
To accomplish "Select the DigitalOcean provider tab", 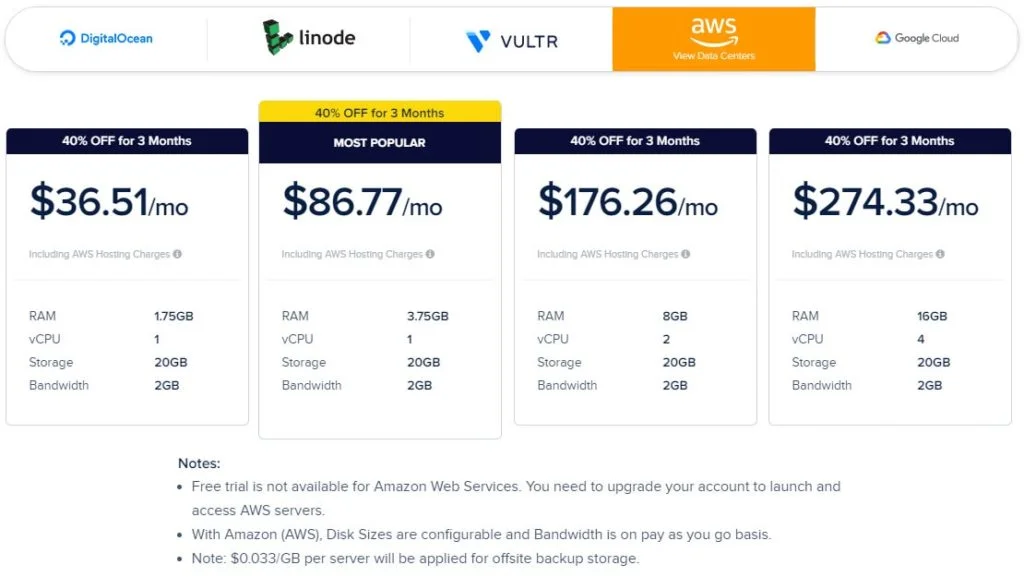I will point(106,39).
